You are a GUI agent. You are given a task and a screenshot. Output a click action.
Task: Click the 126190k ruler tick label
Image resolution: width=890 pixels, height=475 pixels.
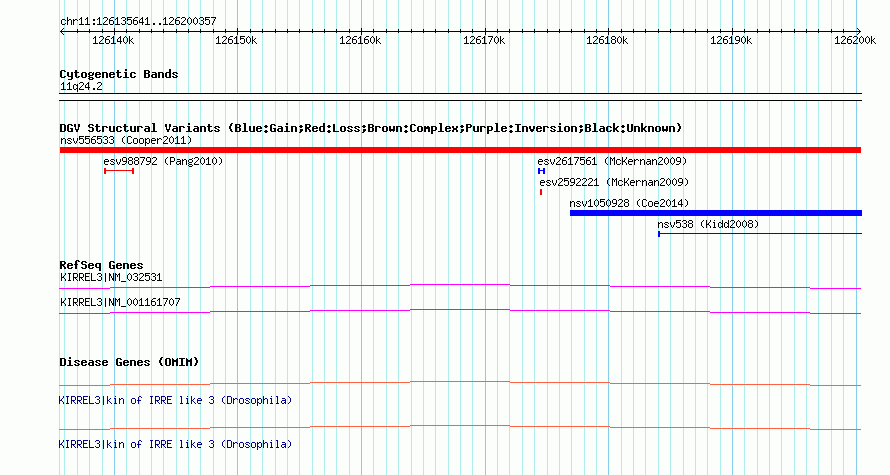[x=731, y=40]
